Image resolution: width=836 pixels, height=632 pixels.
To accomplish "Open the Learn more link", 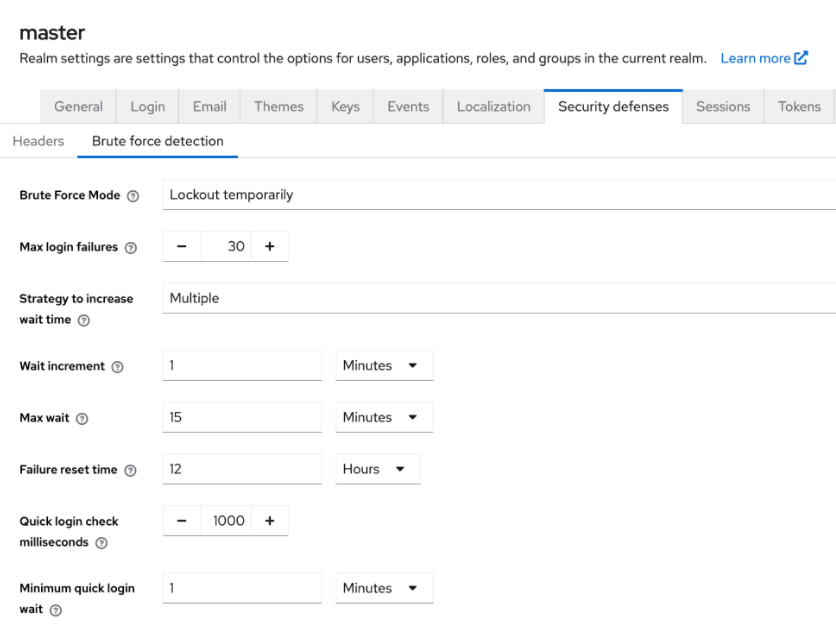I will [x=763, y=58].
